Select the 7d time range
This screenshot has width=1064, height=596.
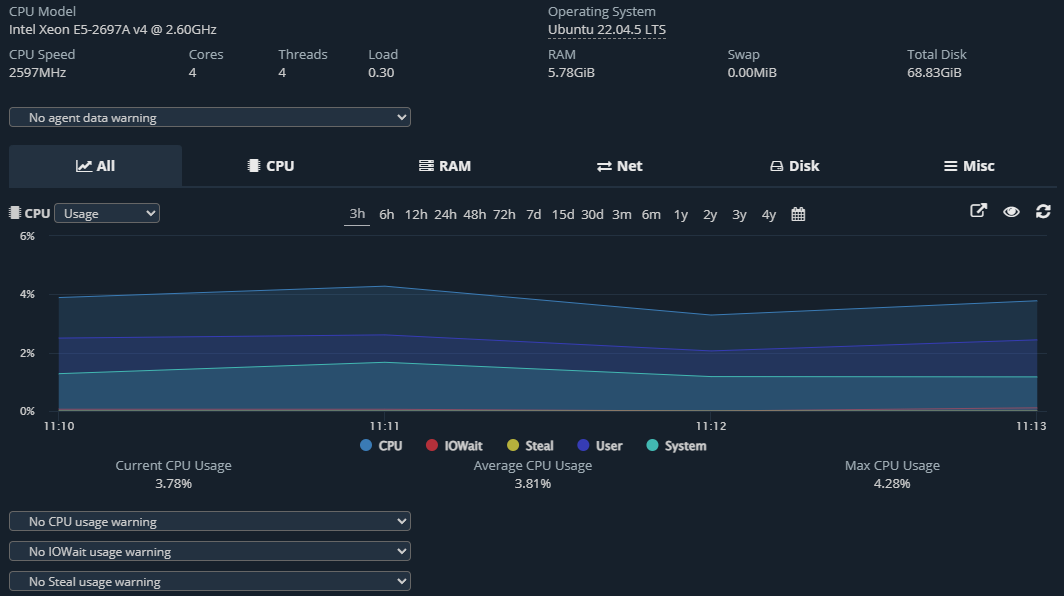tap(533, 214)
